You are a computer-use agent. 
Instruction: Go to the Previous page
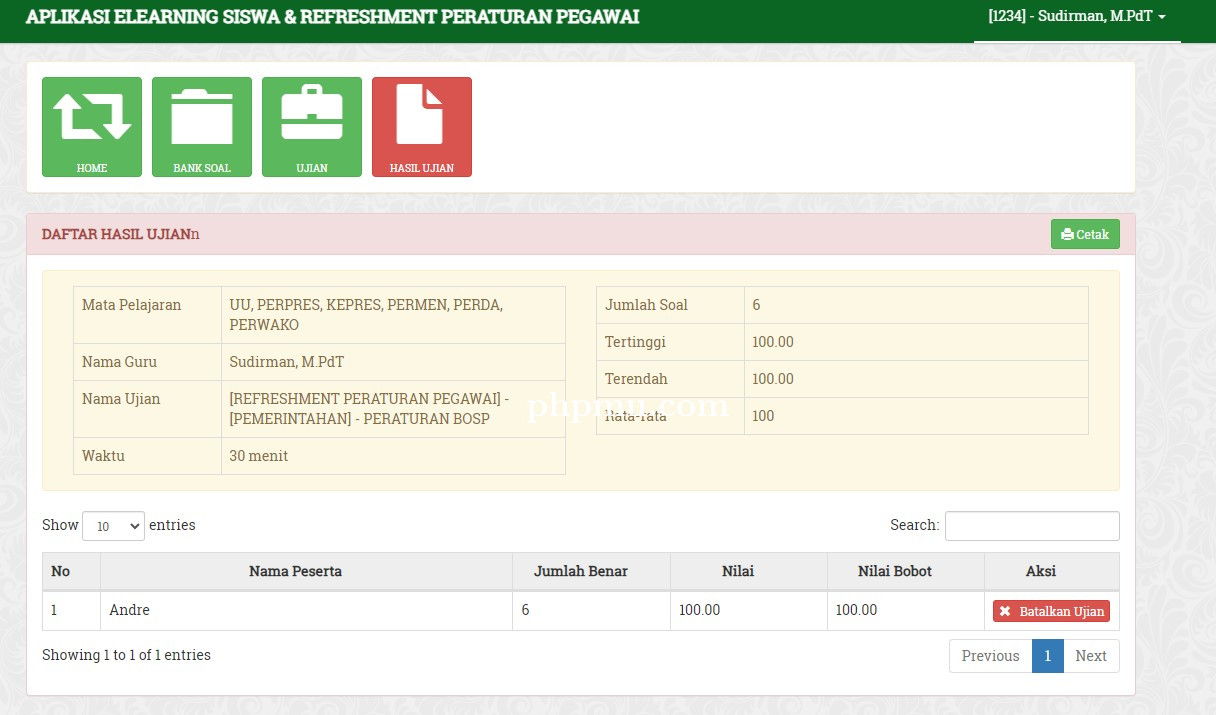[x=990, y=656]
